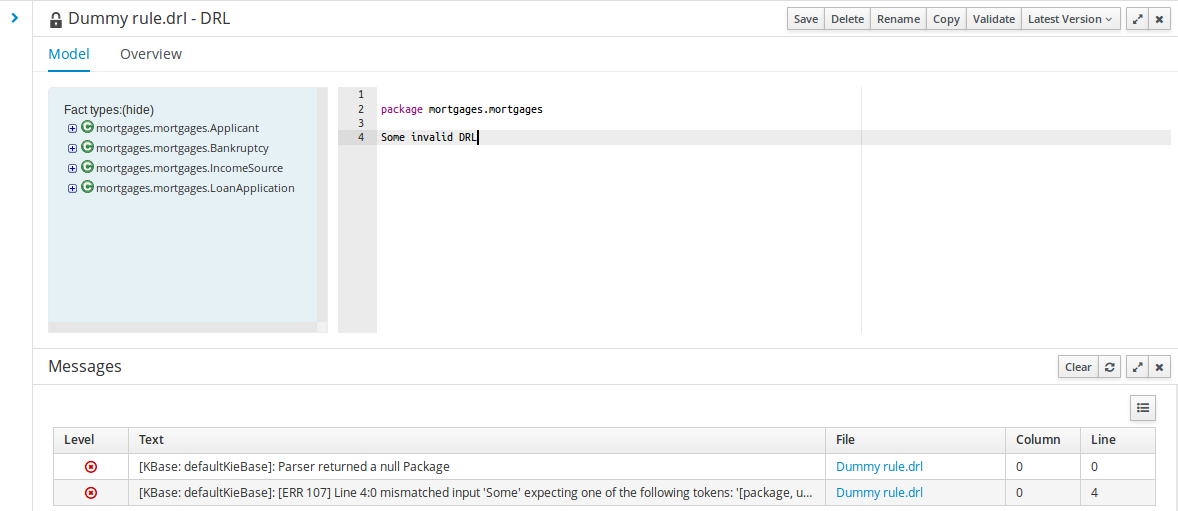The height and width of the screenshot is (511, 1178).
Task: Click the error icon for ERR 107 message
Action: click(91, 492)
